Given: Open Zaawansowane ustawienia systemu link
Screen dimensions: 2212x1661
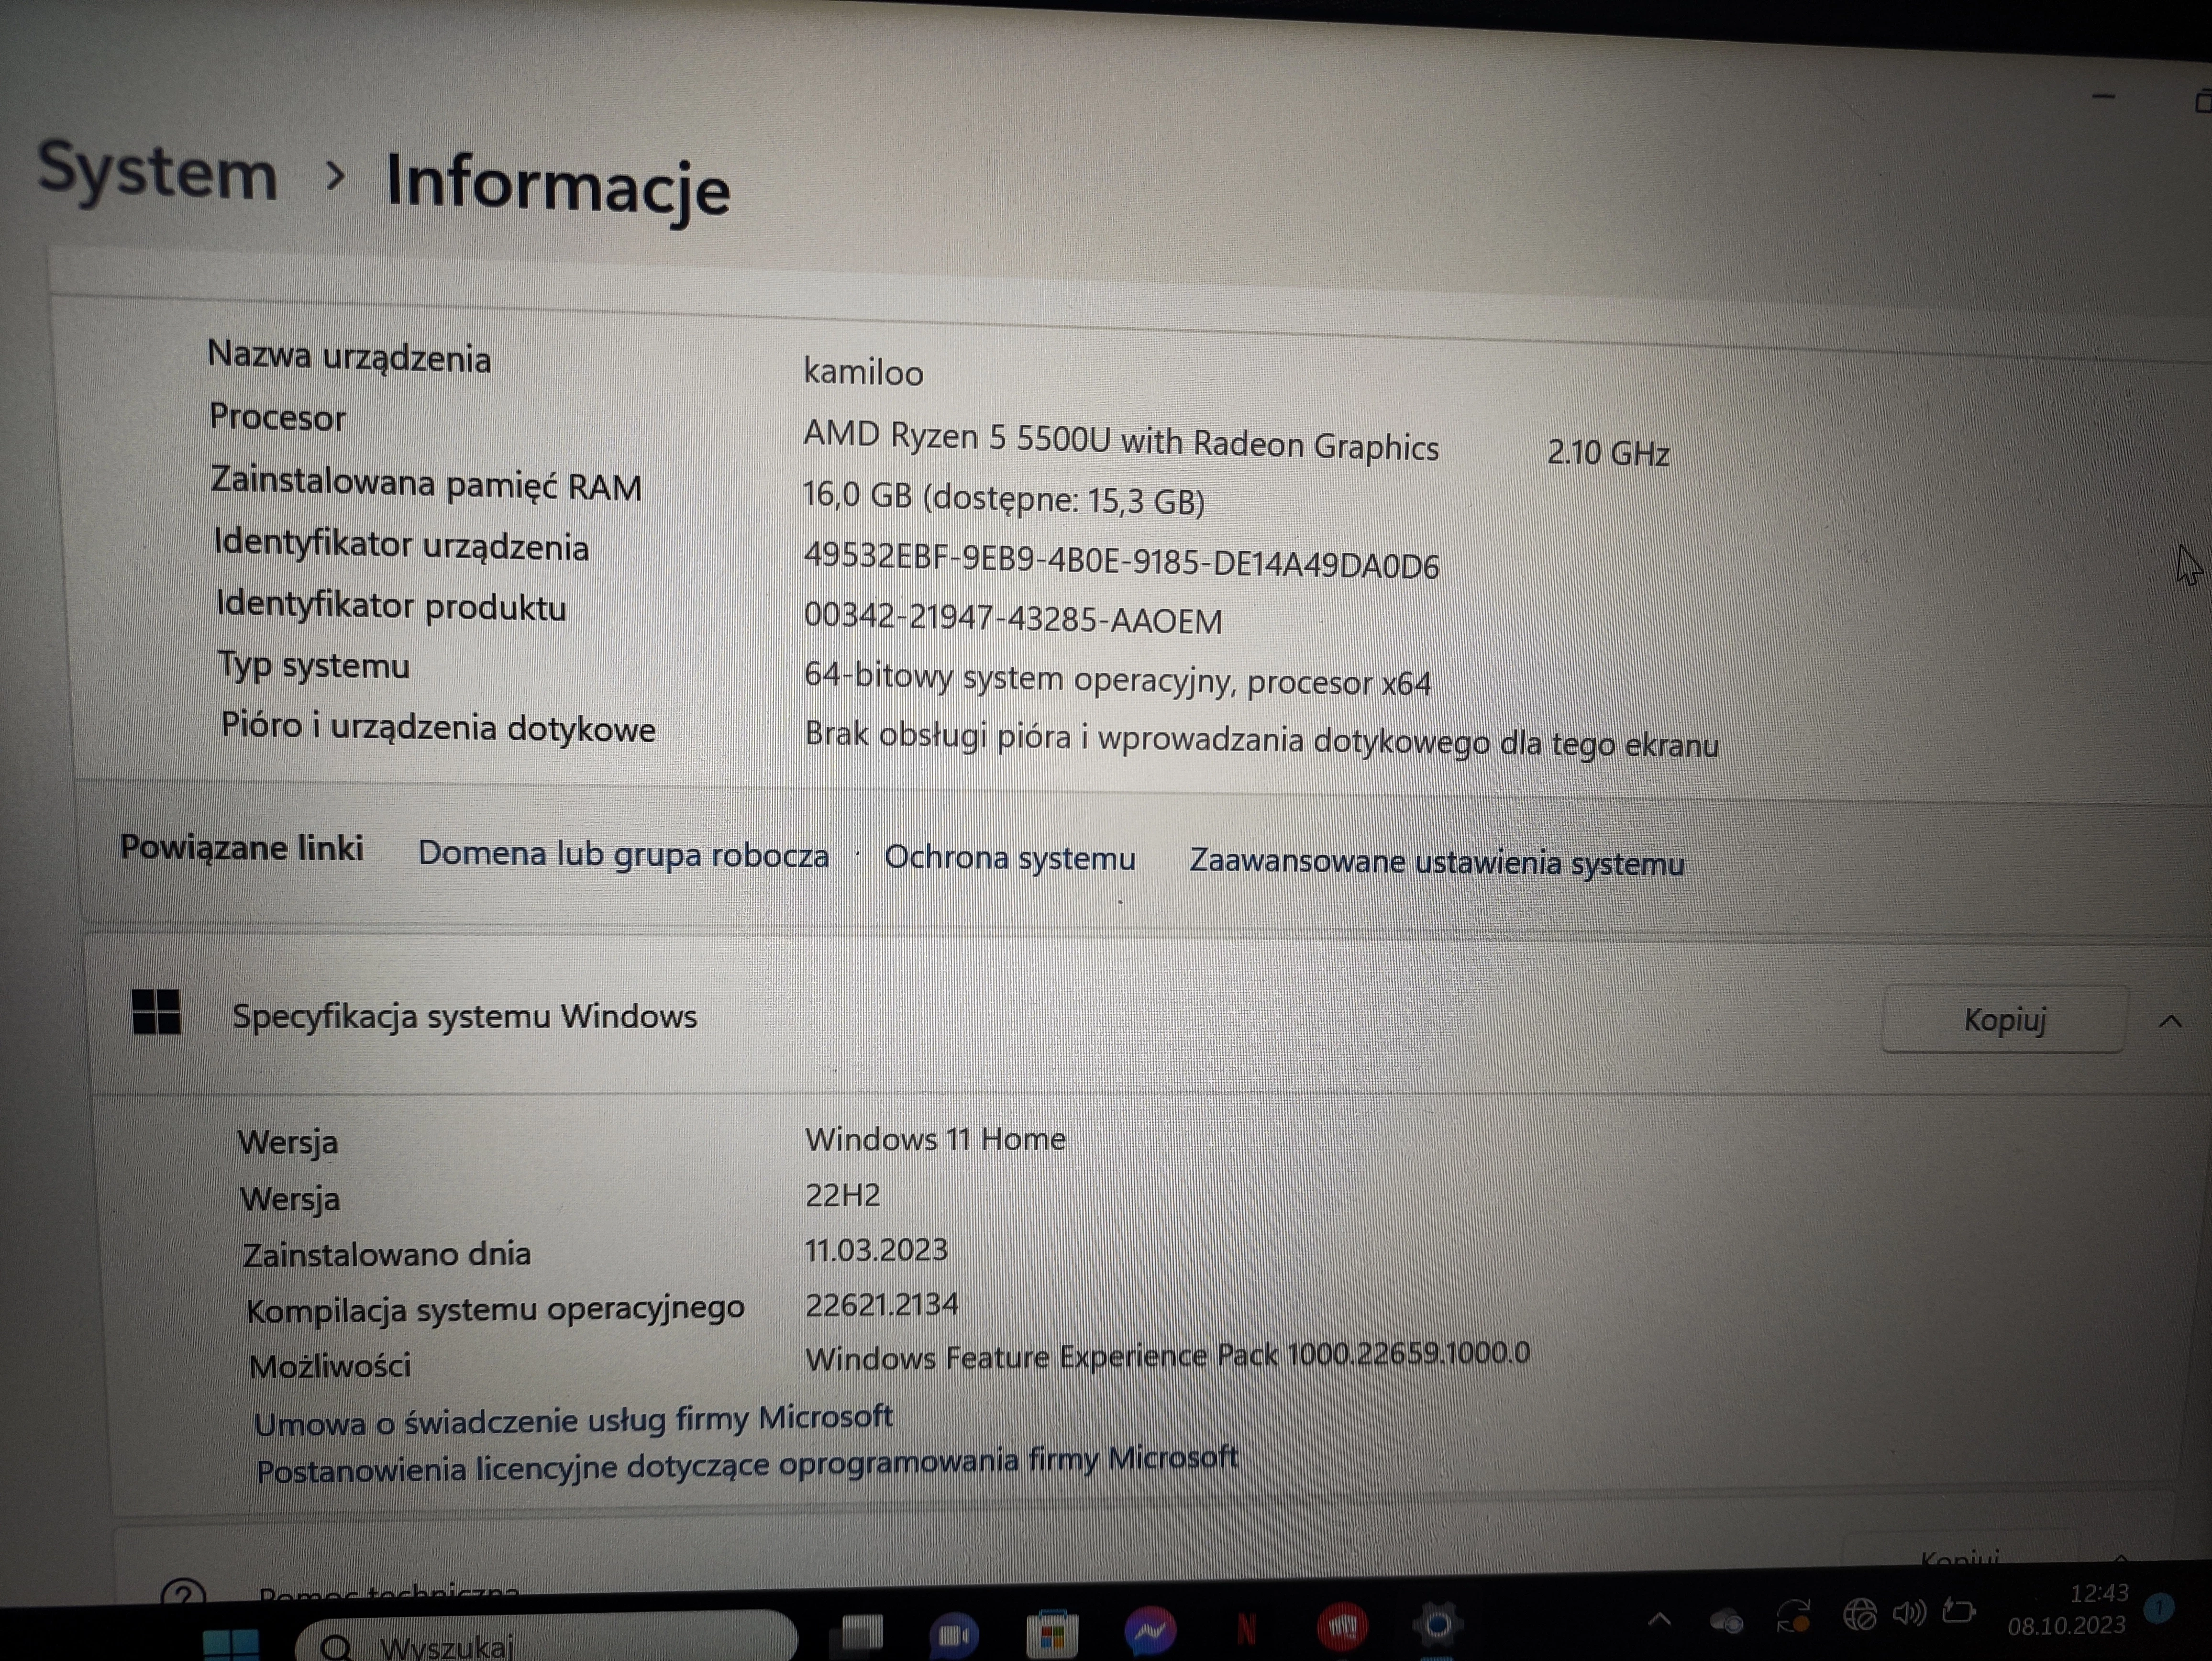Looking at the screenshot, I should click(x=1437, y=862).
